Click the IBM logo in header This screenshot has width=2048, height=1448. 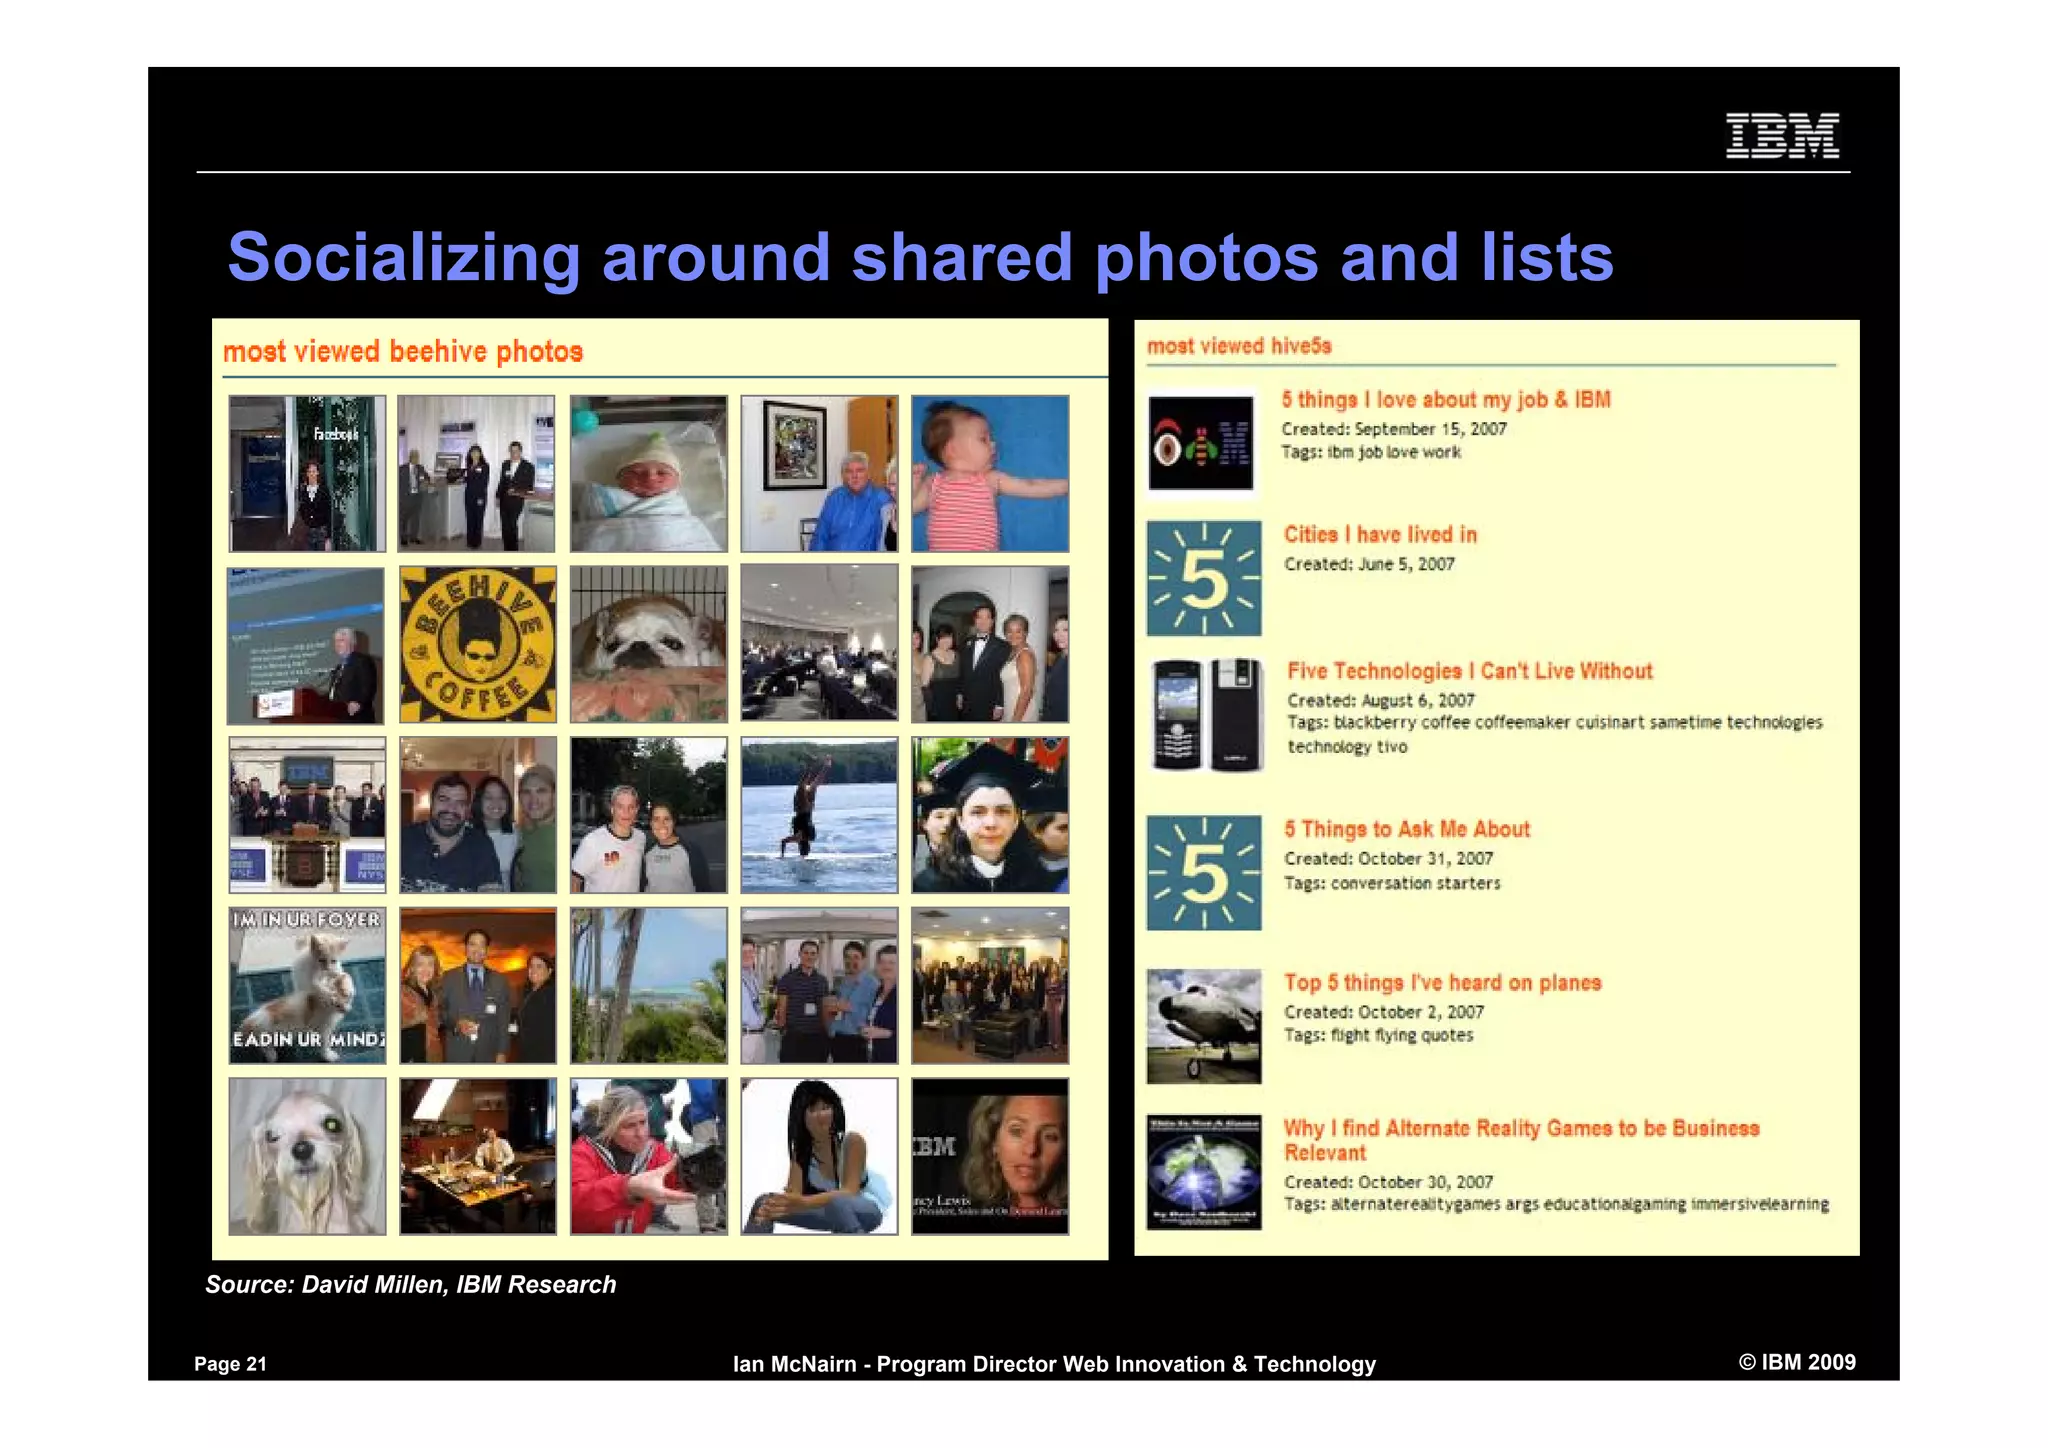1782,136
